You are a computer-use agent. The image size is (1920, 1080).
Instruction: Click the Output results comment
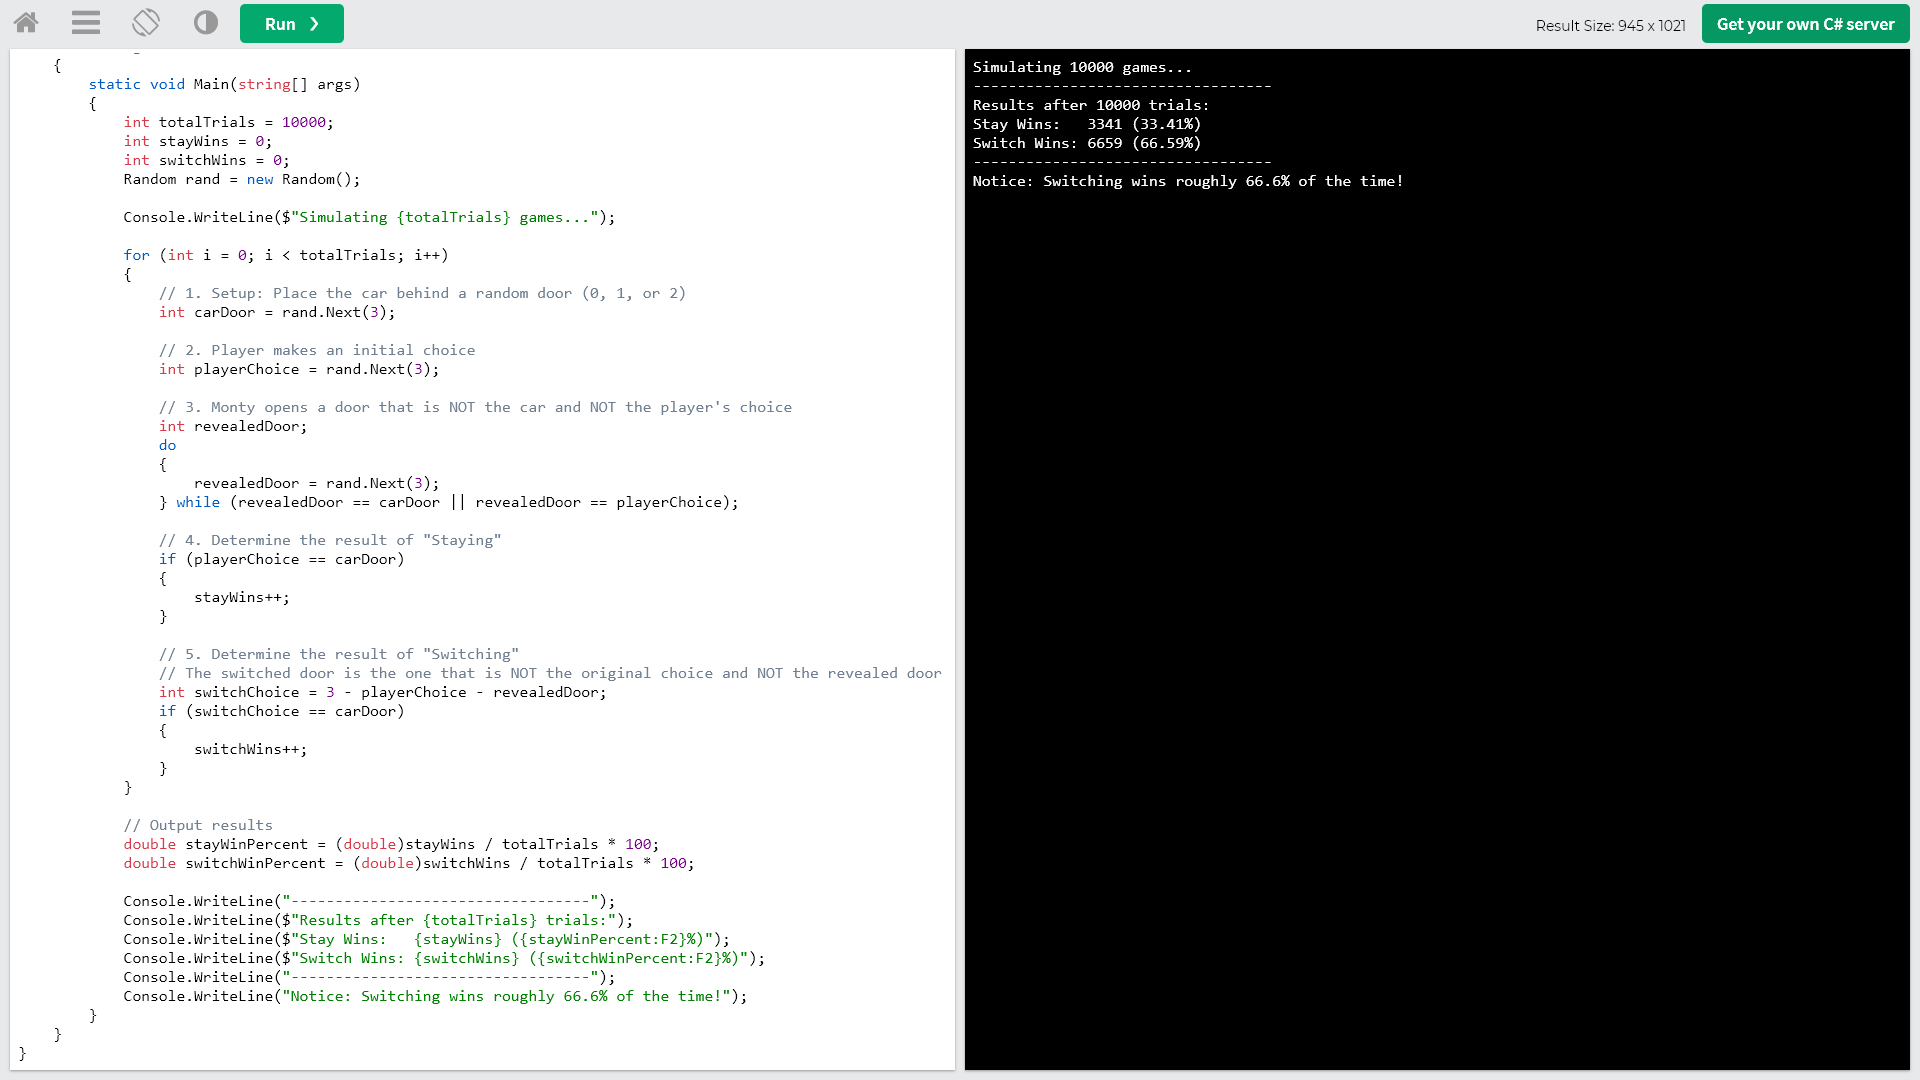click(198, 825)
